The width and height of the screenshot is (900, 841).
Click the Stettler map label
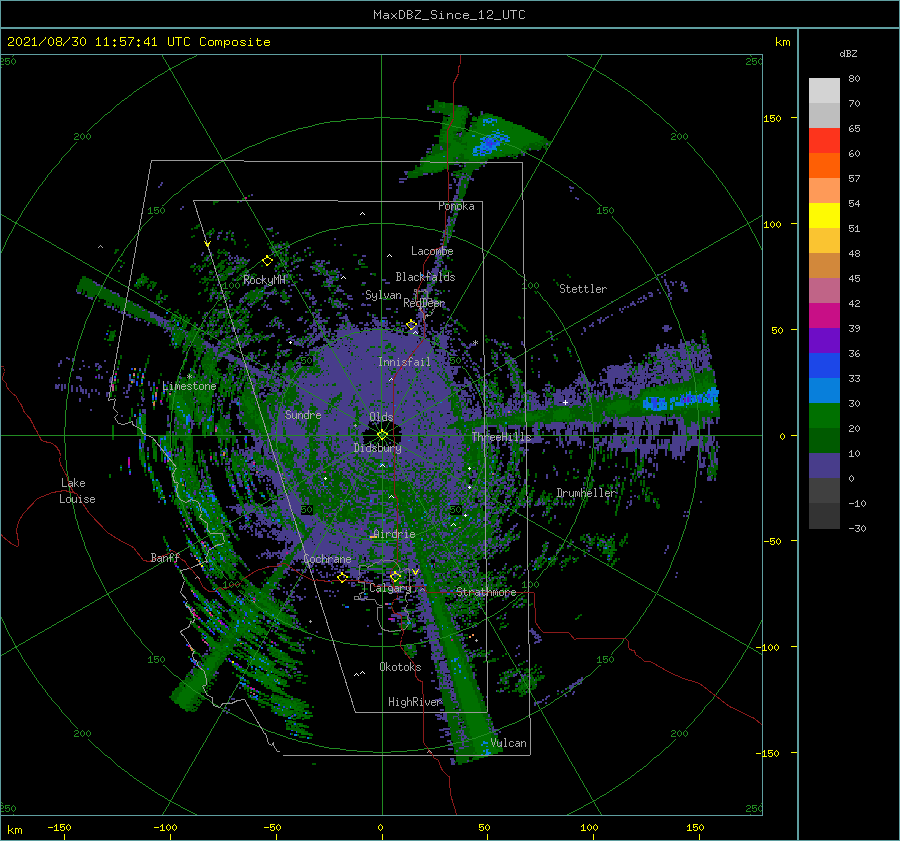(583, 289)
